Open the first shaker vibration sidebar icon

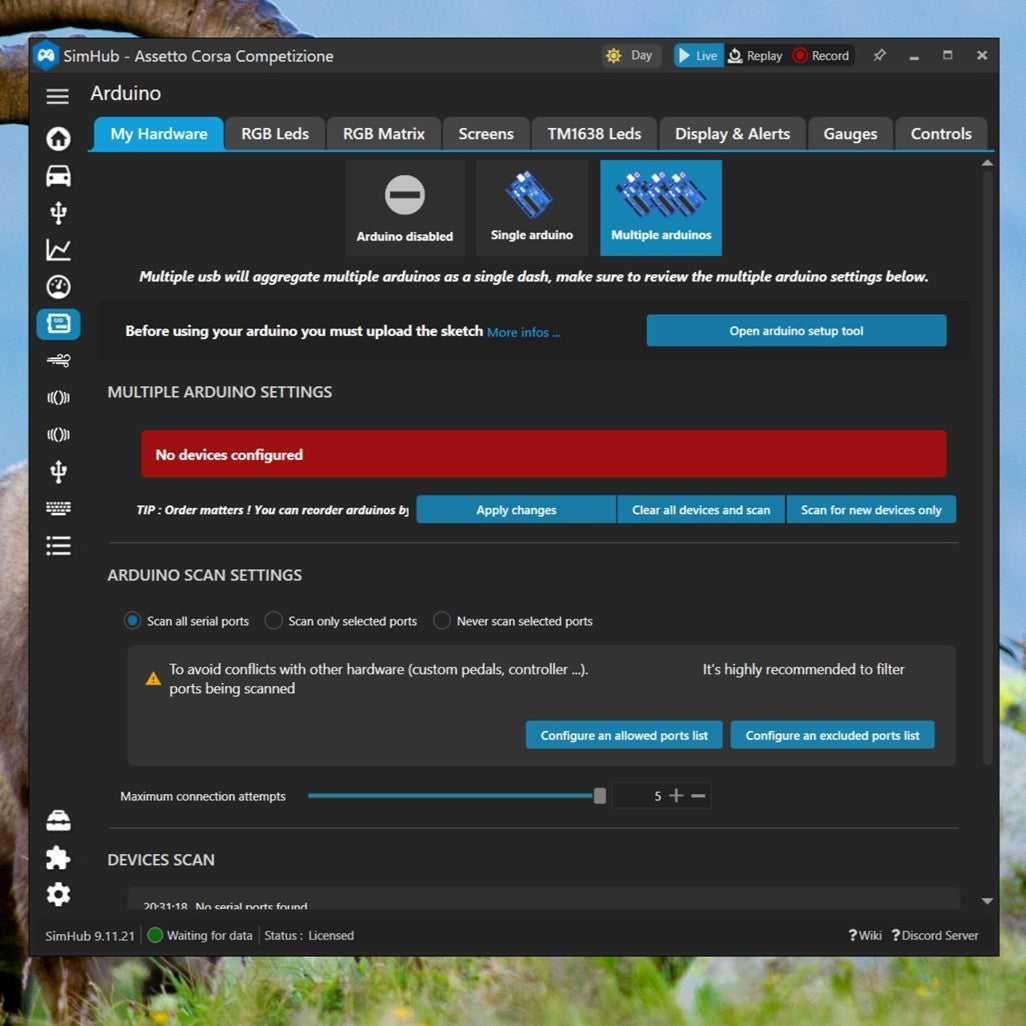coord(58,397)
